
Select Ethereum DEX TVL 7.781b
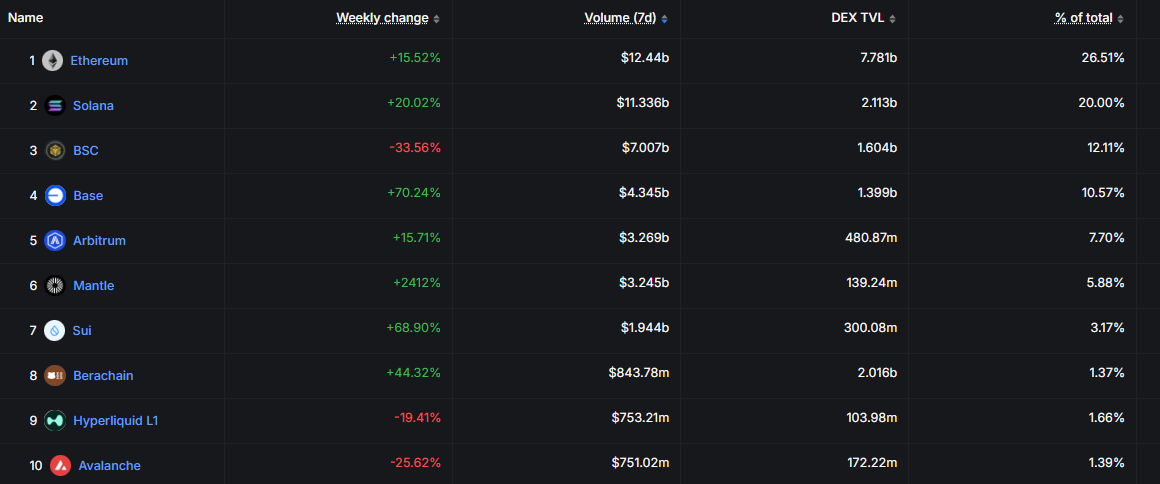[877, 58]
